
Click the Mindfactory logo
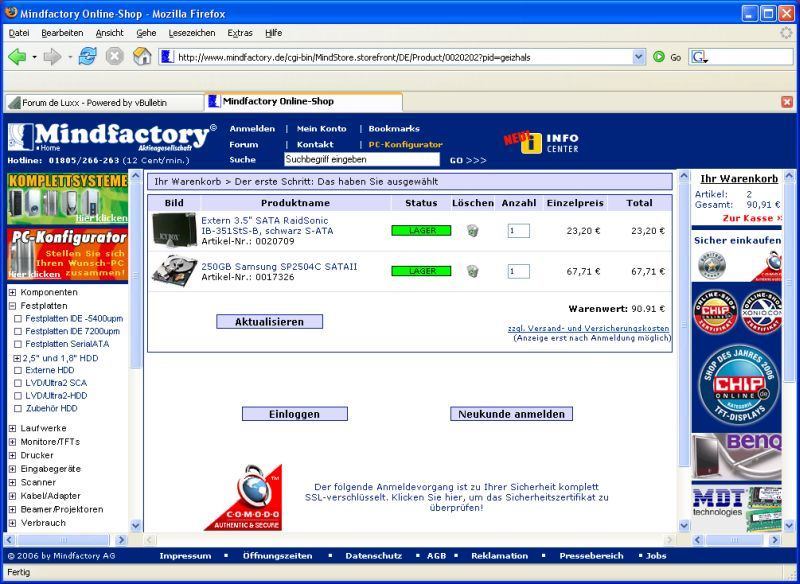coord(112,137)
